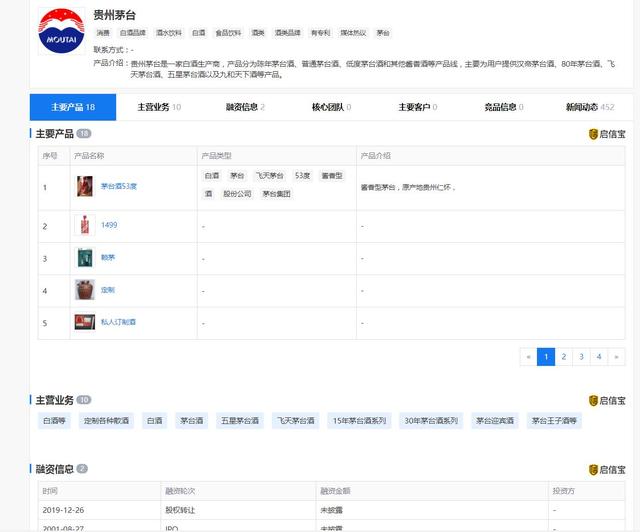Viewport: 640px width, 532px height.
Task: Click the 媒体热议 company tag
Action: click(x=353, y=33)
